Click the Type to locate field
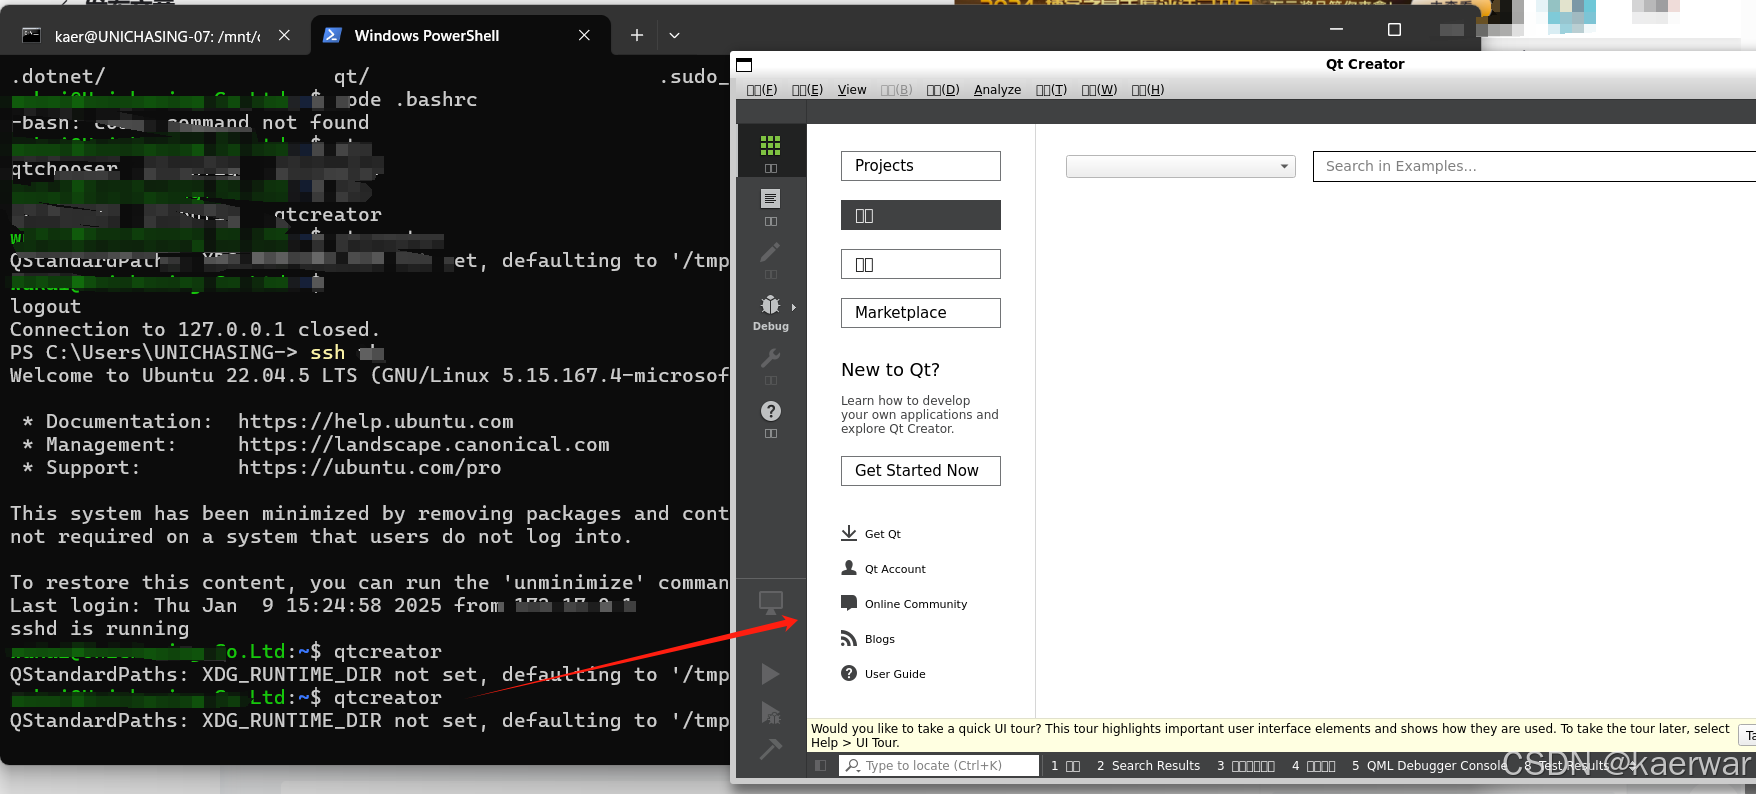Screen dimensions: 1756x794 pyautogui.click(x=939, y=766)
